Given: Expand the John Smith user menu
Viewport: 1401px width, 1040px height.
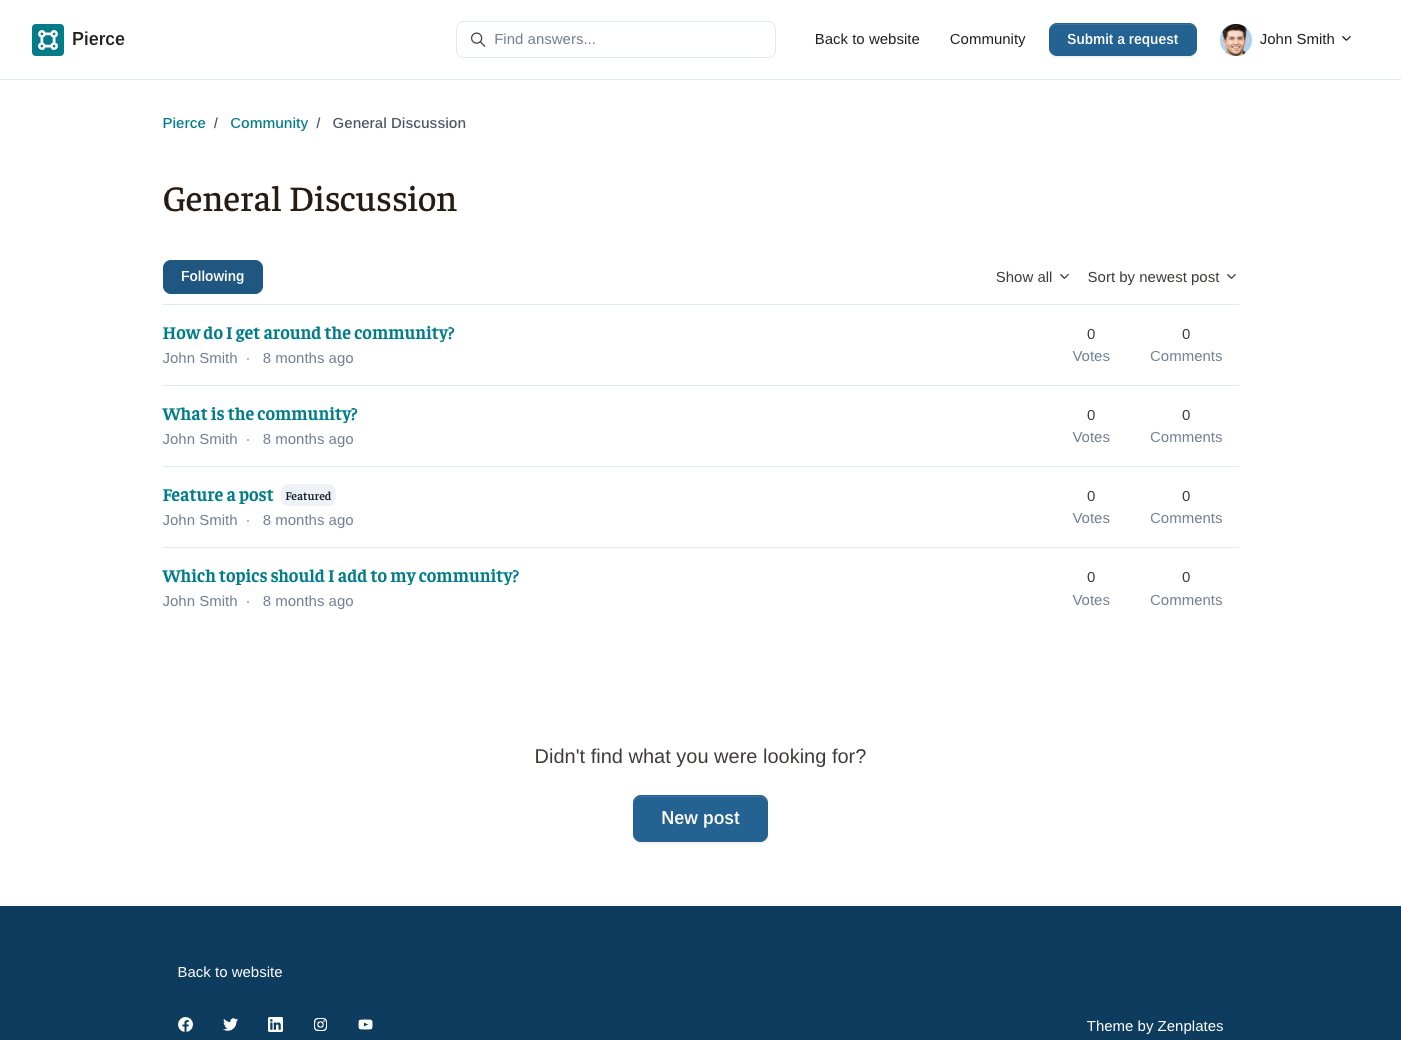Looking at the screenshot, I should click(x=1305, y=39).
